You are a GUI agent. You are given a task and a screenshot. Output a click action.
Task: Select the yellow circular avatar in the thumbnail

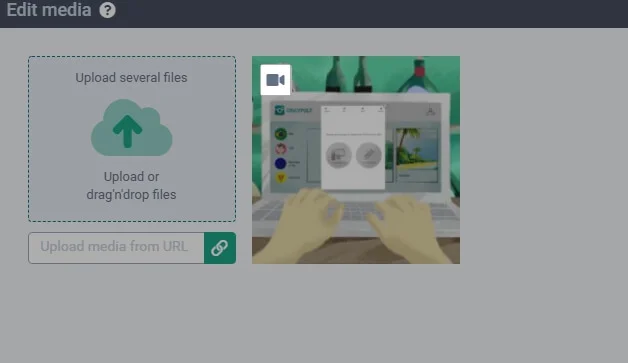tap(281, 177)
